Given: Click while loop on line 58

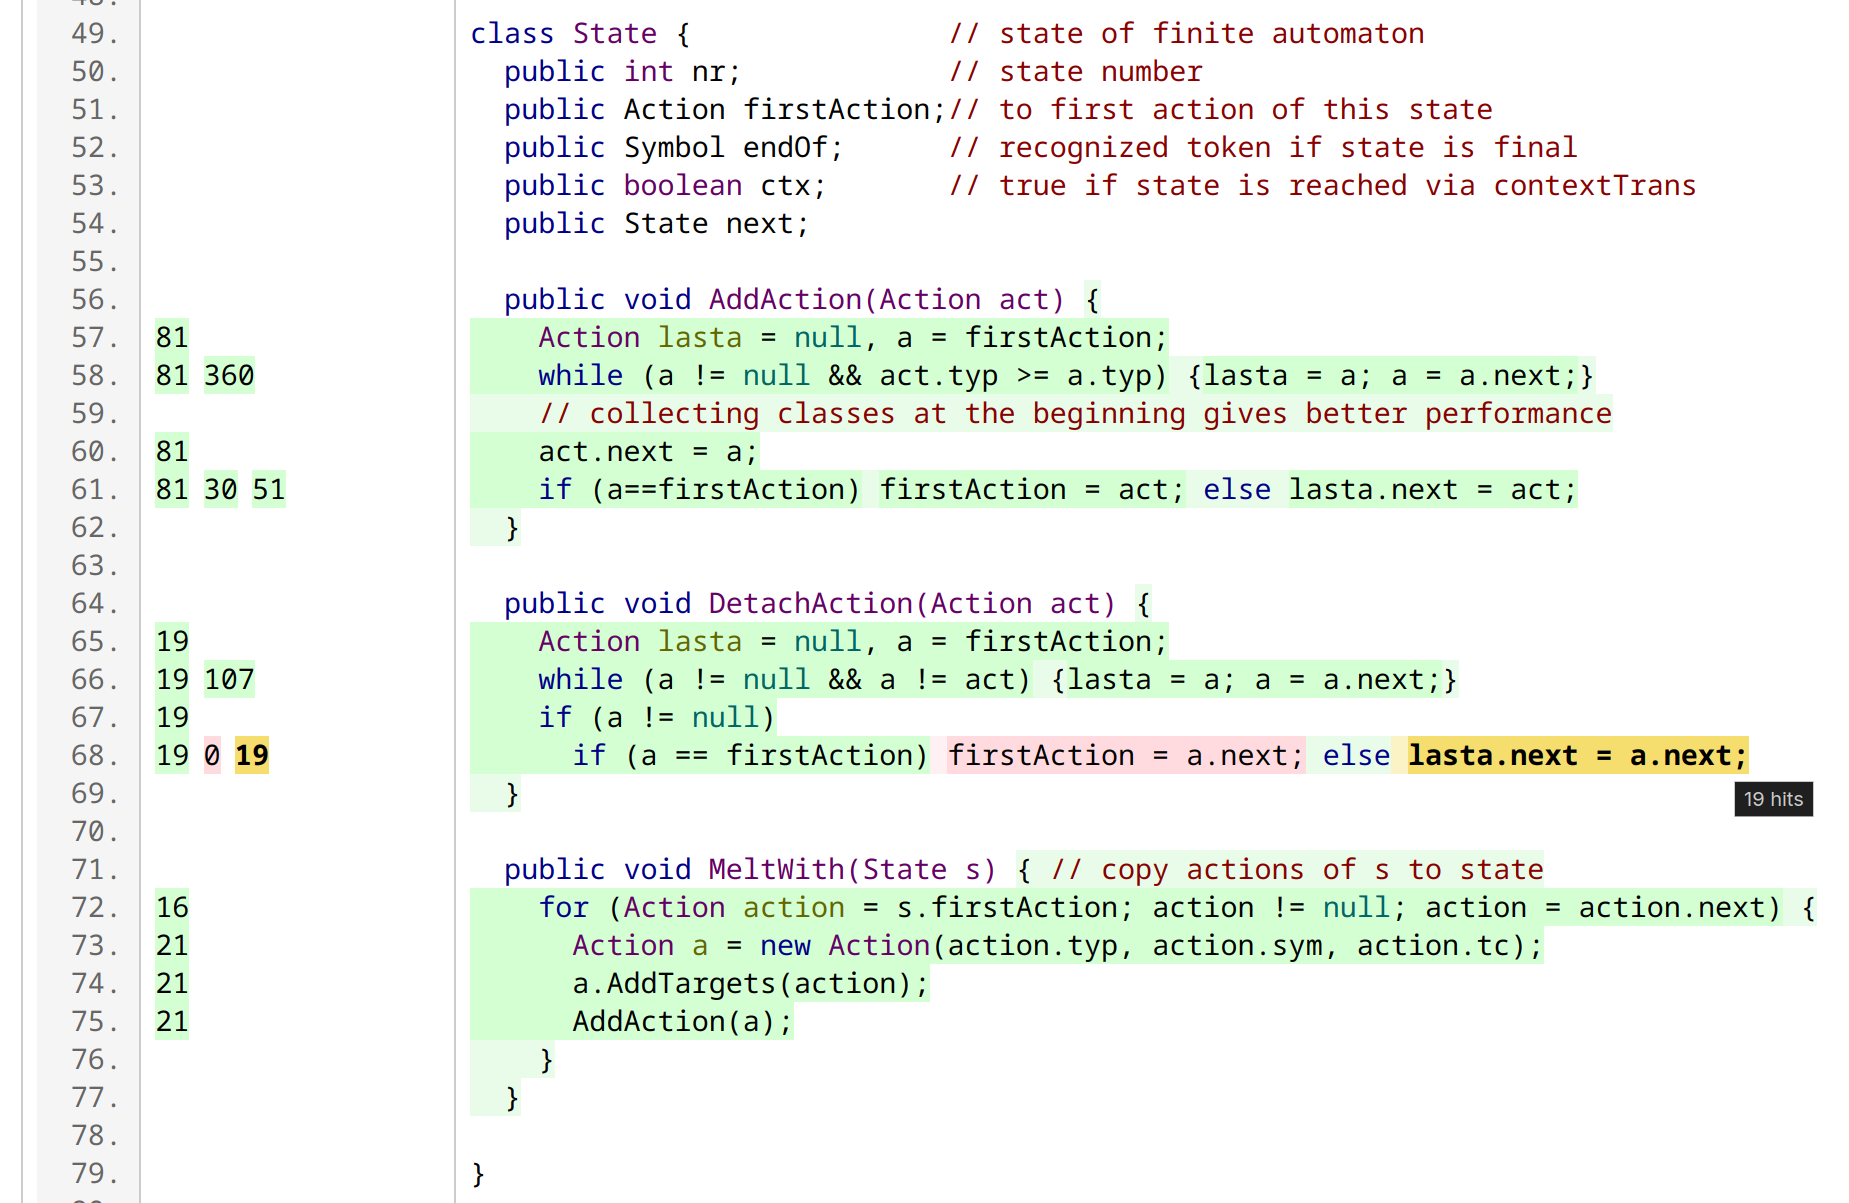Looking at the screenshot, I should tap(1066, 376).
